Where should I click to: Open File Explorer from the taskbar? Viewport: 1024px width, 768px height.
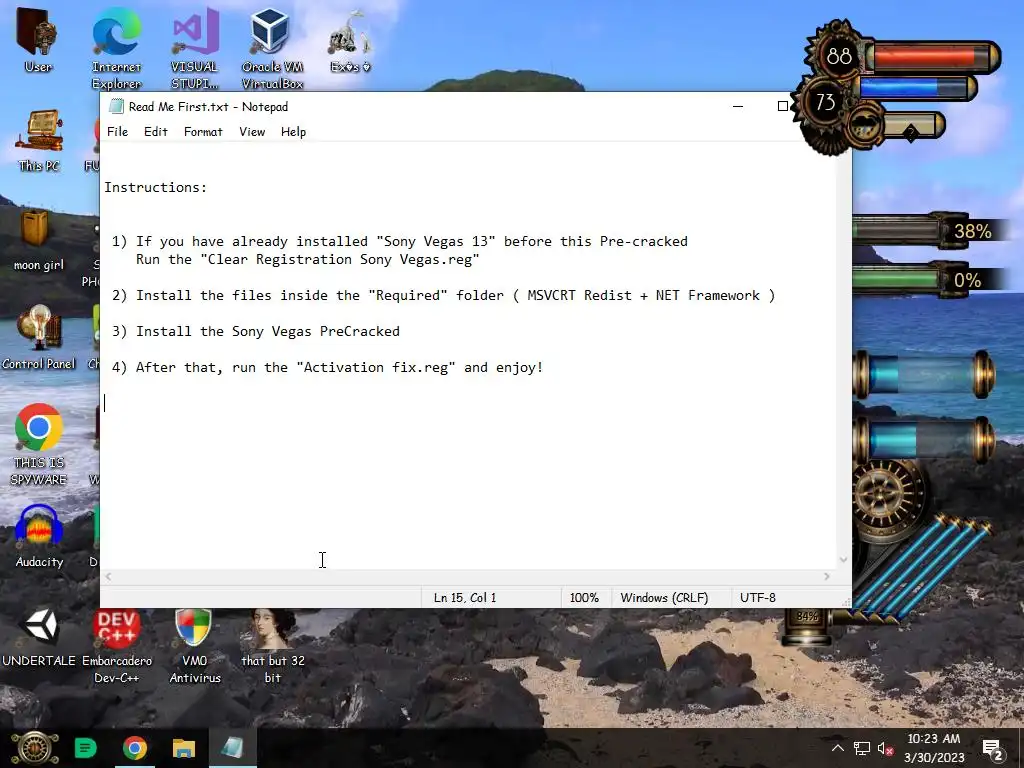pos(184,748)
